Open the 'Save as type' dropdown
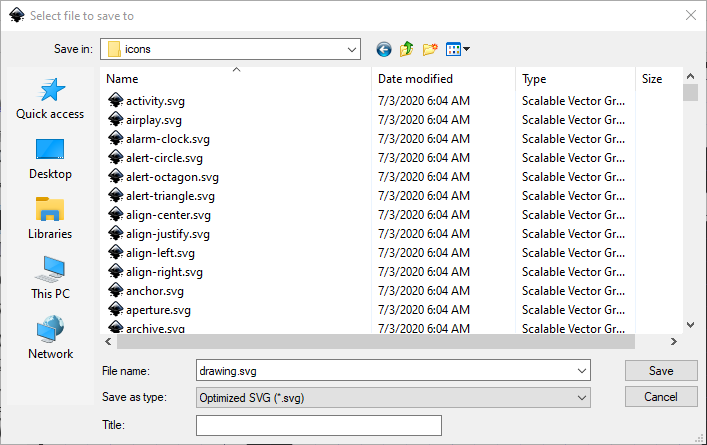 pyautogui.click(x=582, y=398)
